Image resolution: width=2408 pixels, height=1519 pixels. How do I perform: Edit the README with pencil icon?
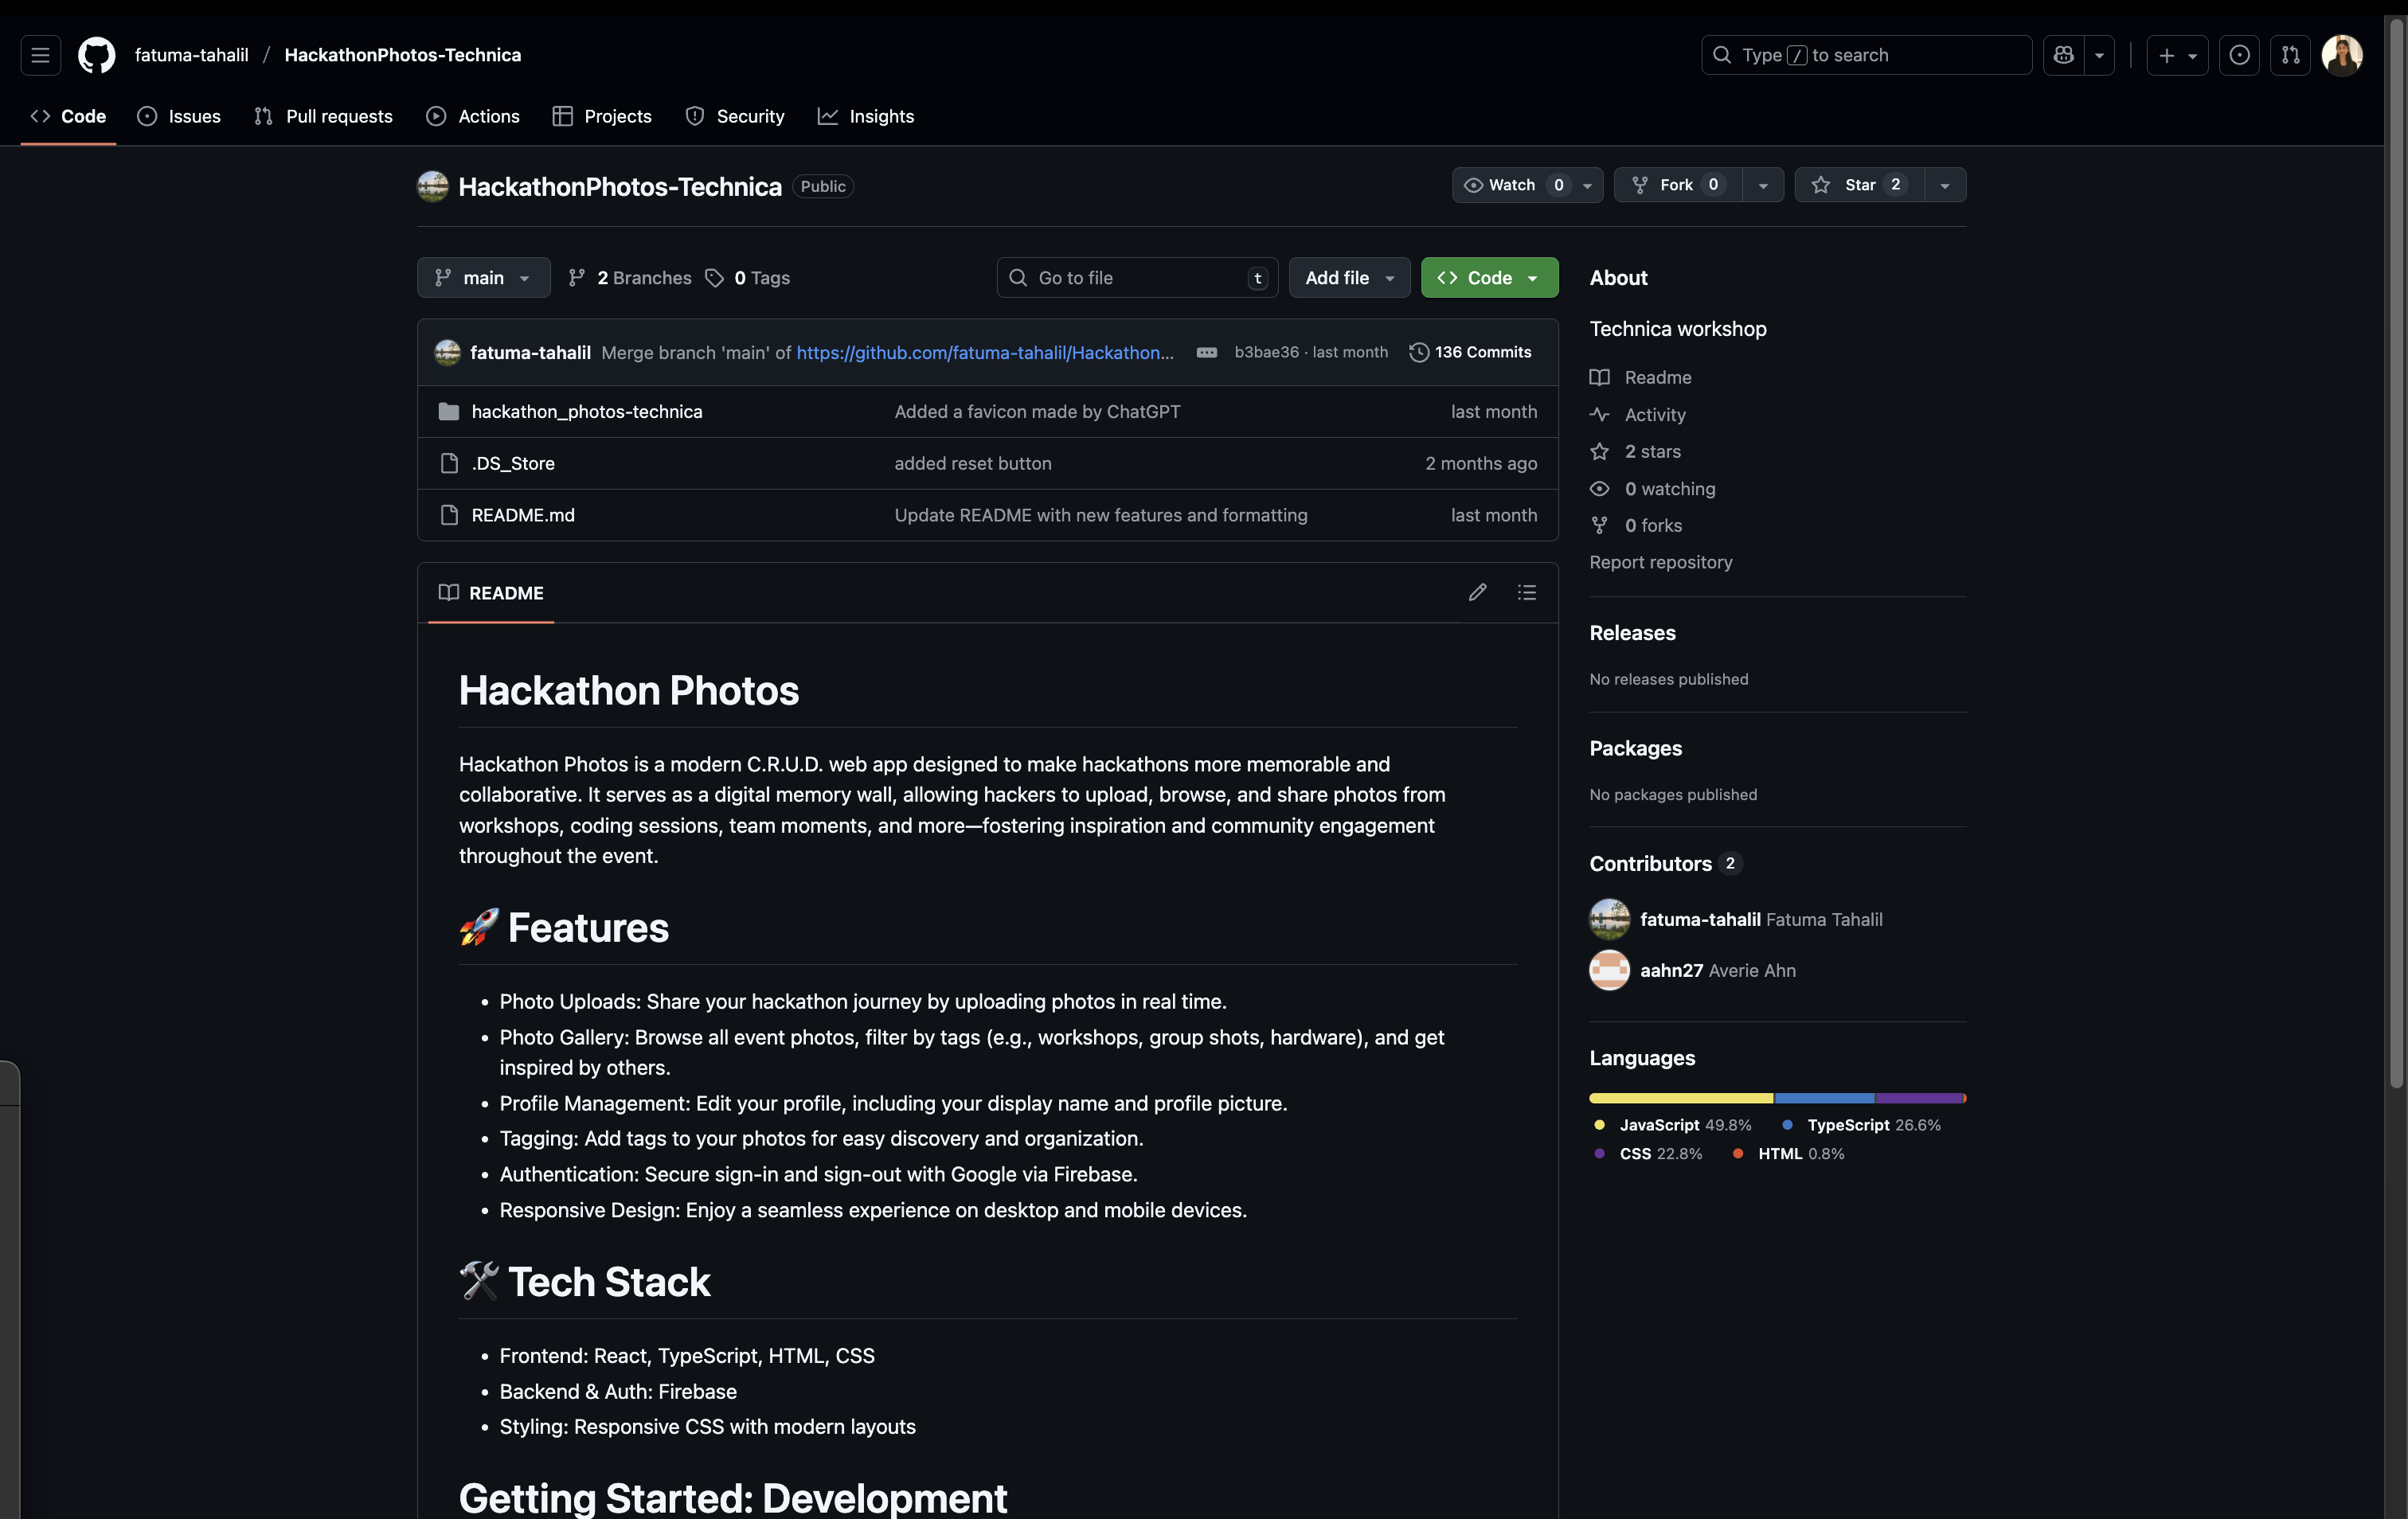[1477, 593]
